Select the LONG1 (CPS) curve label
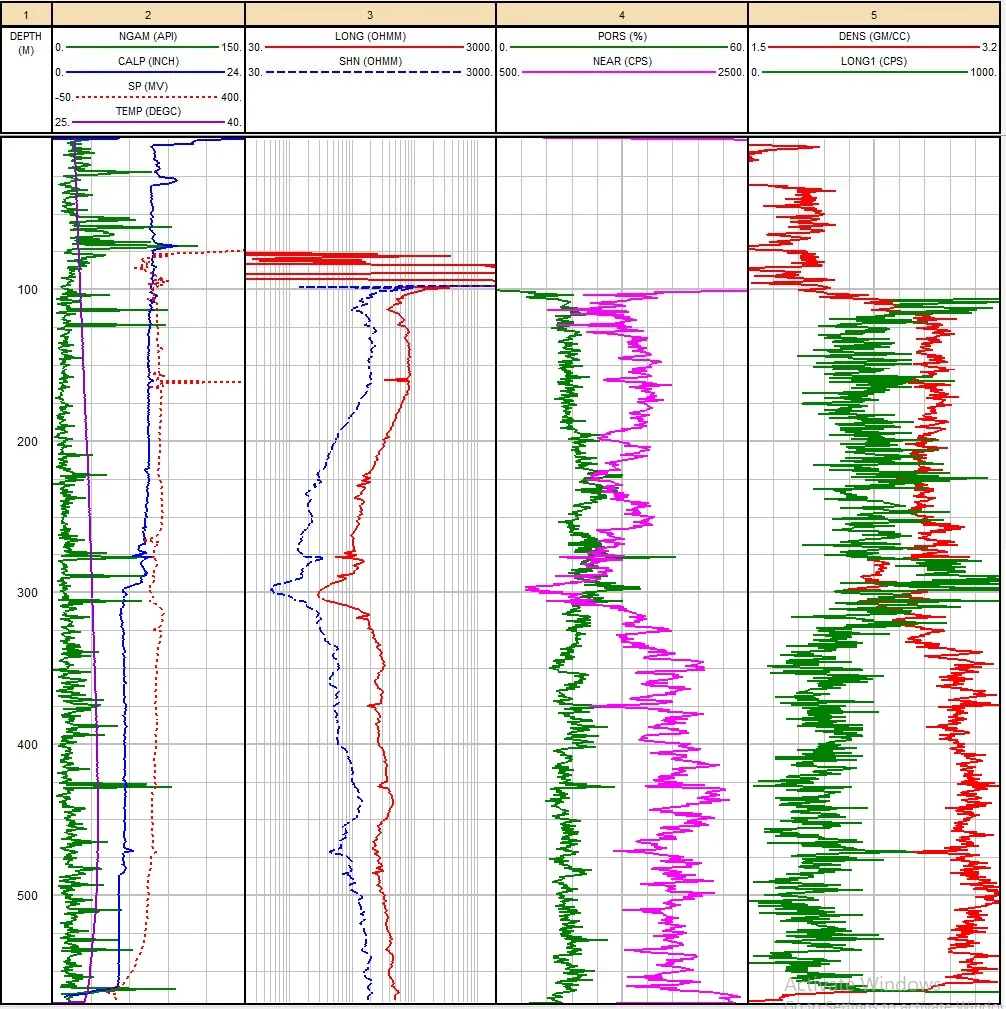Viewport: 1006px width, 1009px height. pos(874,61)
